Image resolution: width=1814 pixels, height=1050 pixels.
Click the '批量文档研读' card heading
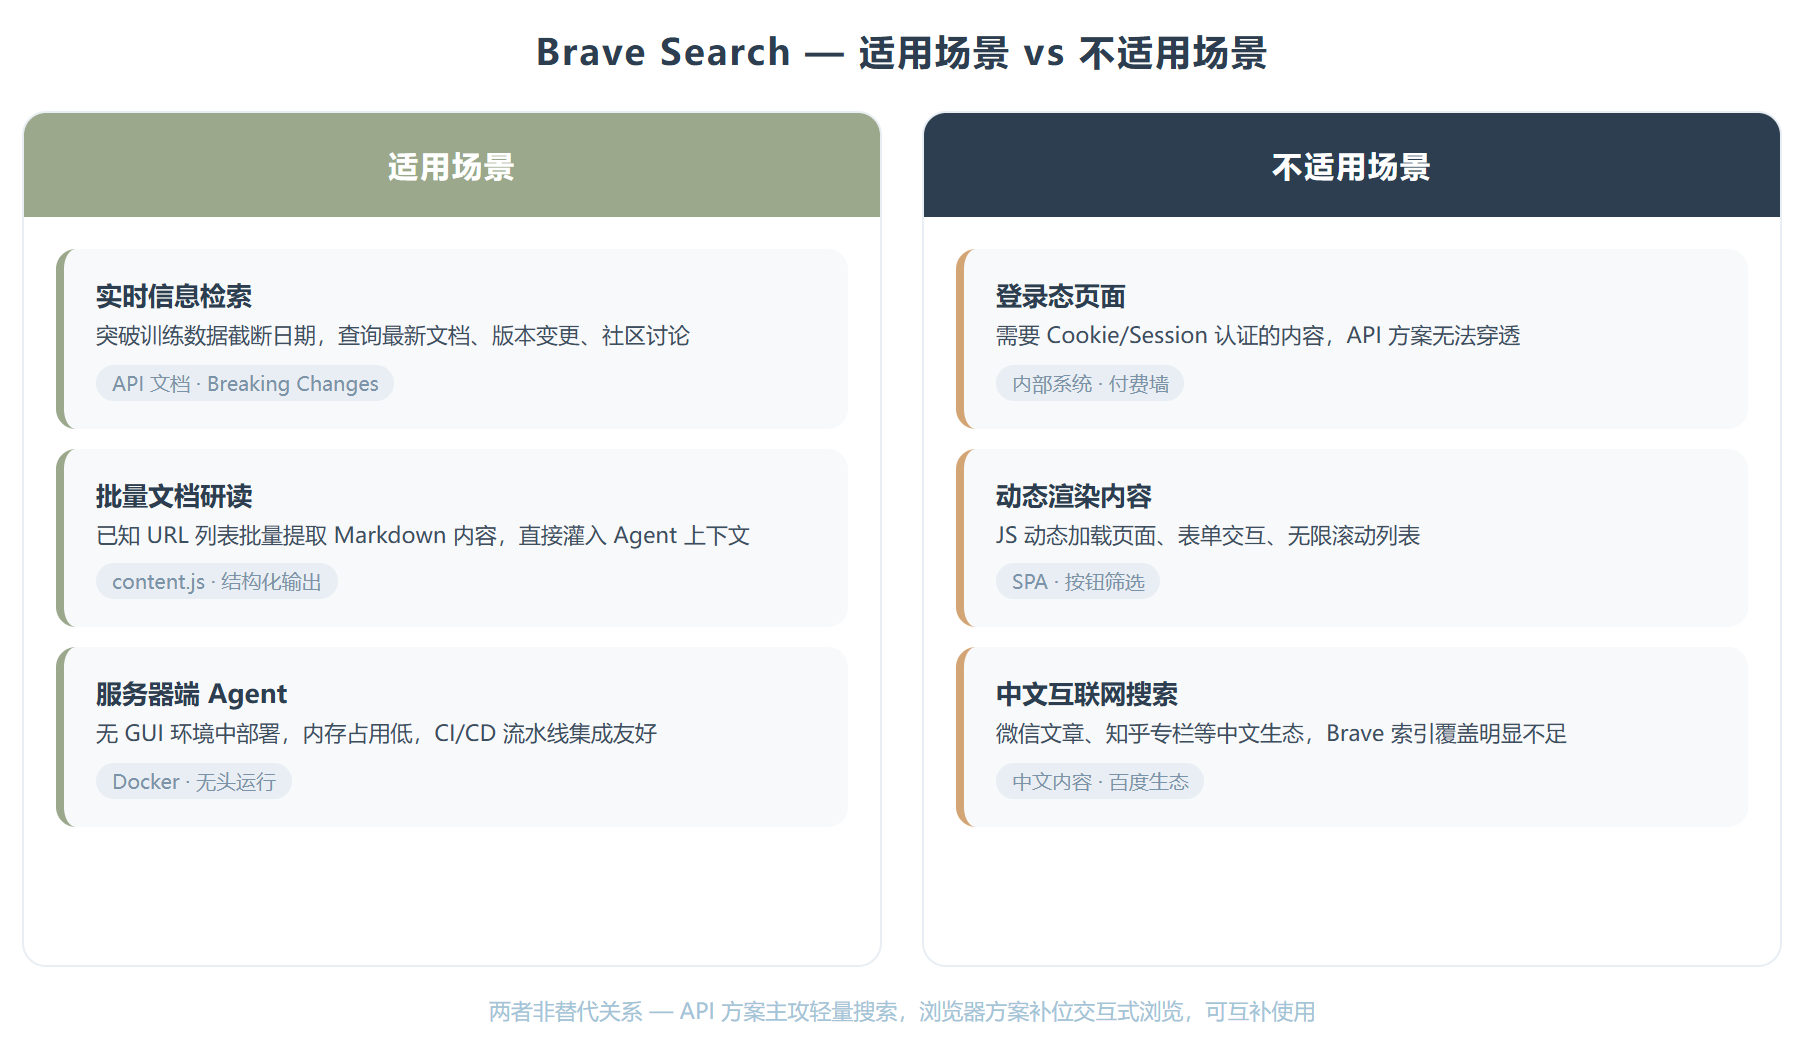pyautogui.click(x=174, y=496)
